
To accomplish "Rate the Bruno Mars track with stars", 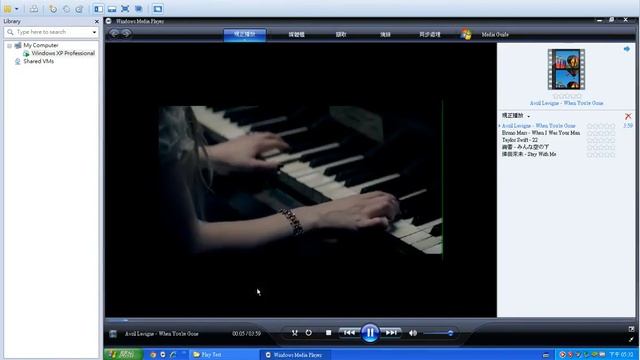I will coord(601,133).
